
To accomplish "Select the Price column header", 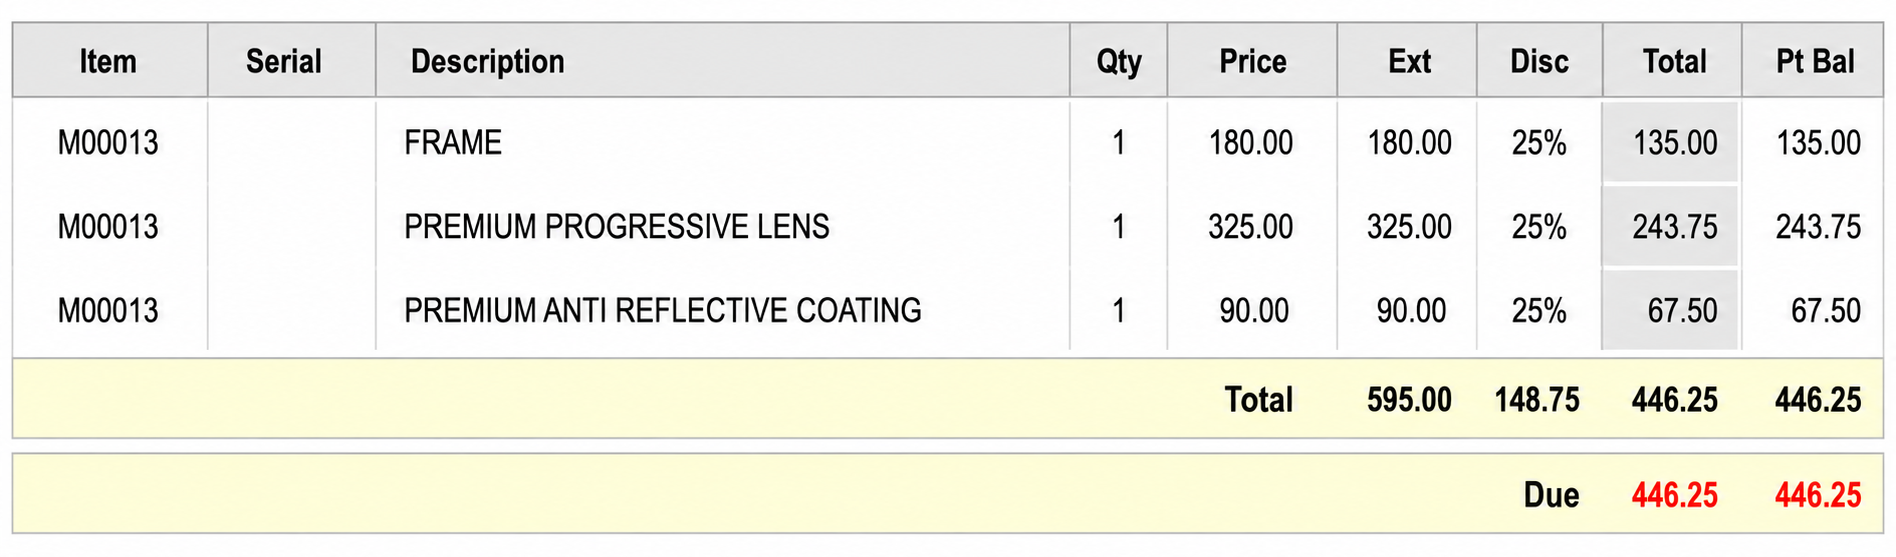I will click(1252, 61).
